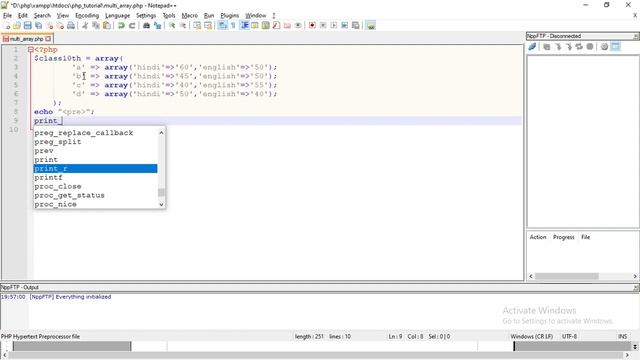Zoom in using toolbar icon
This screenshot has width=640, height=360.
coord(172,26)
